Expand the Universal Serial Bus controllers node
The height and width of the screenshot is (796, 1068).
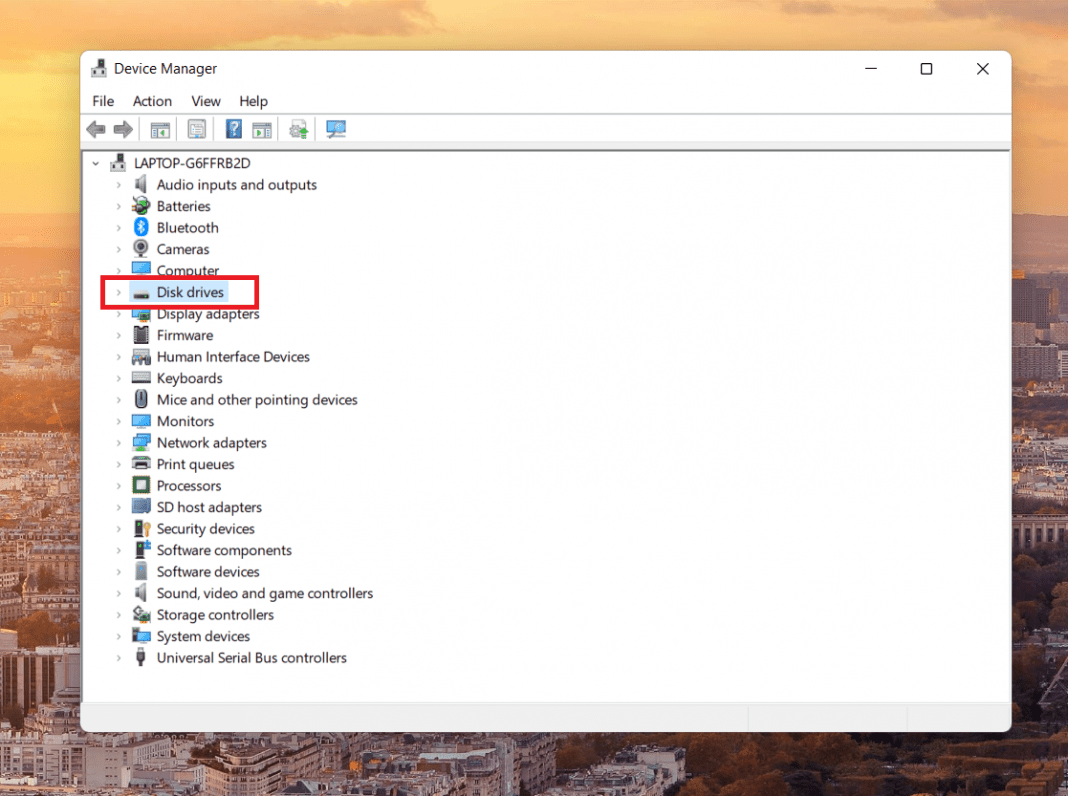pyautogui.click(x=119, y=657)
